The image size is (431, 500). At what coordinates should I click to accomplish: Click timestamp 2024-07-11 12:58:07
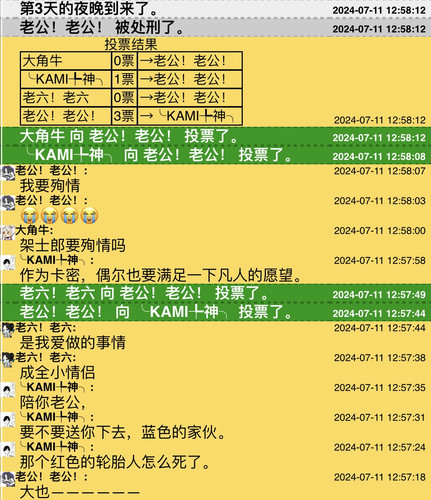pos(380,171)
